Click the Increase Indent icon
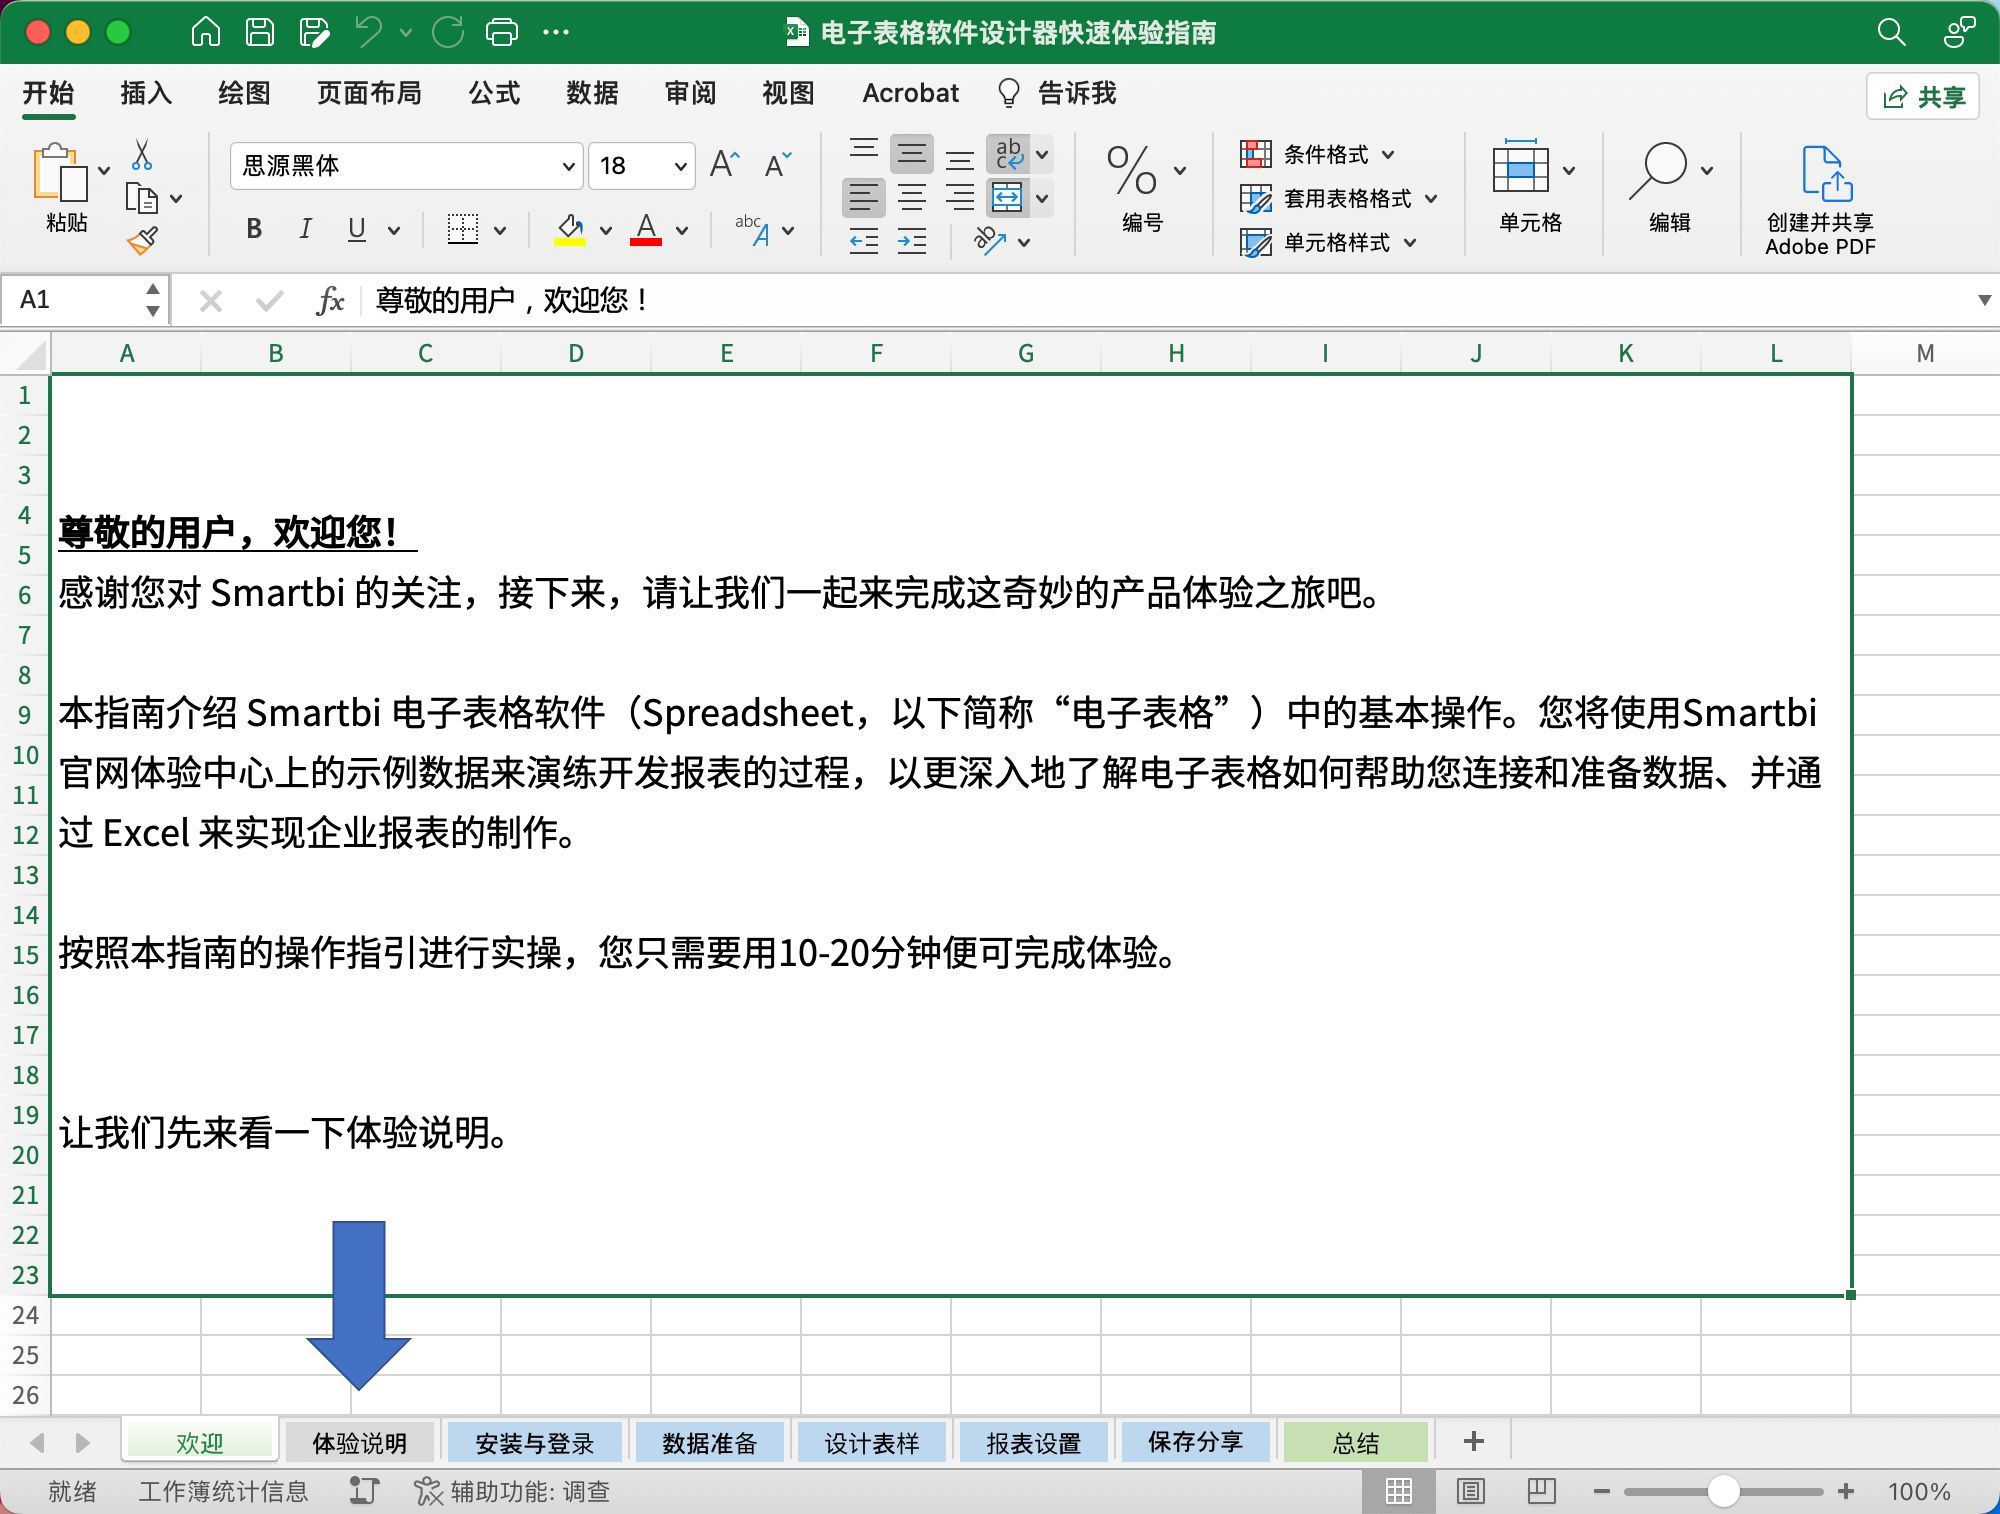The height and width of the screenshot is (1514, 2000). click(912, 241)
